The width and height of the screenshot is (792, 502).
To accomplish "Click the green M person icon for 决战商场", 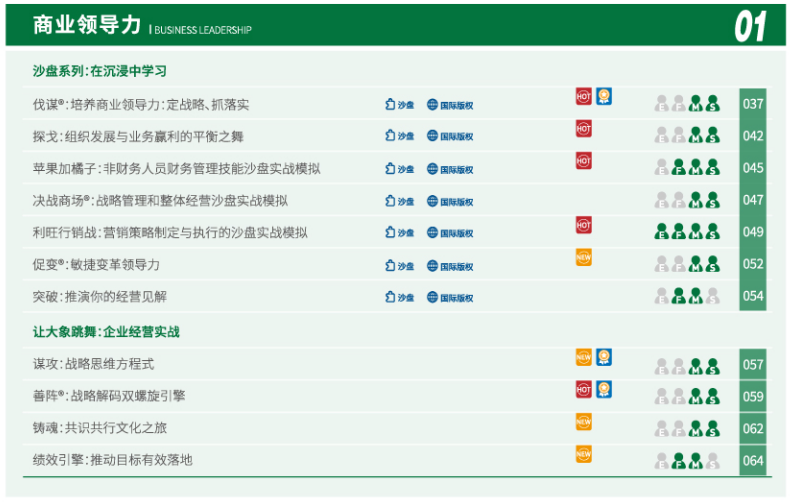I will [x=696, y=200].
